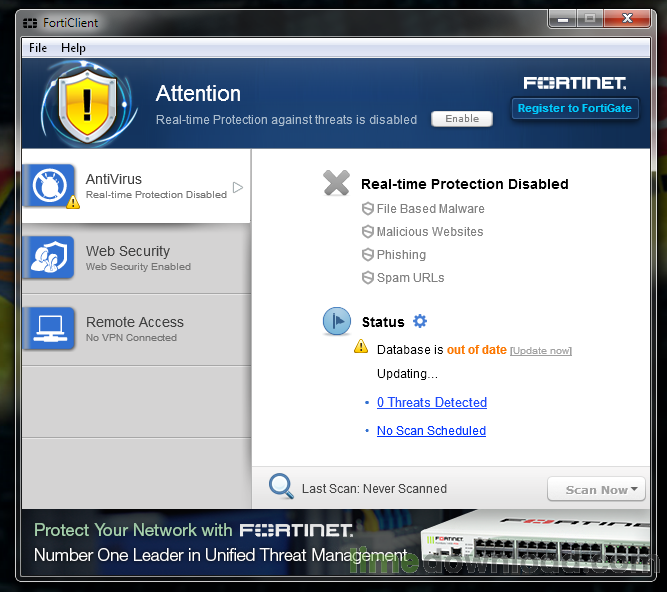Select the Web Security tab

pyautogui.click(x=136, y=258)
